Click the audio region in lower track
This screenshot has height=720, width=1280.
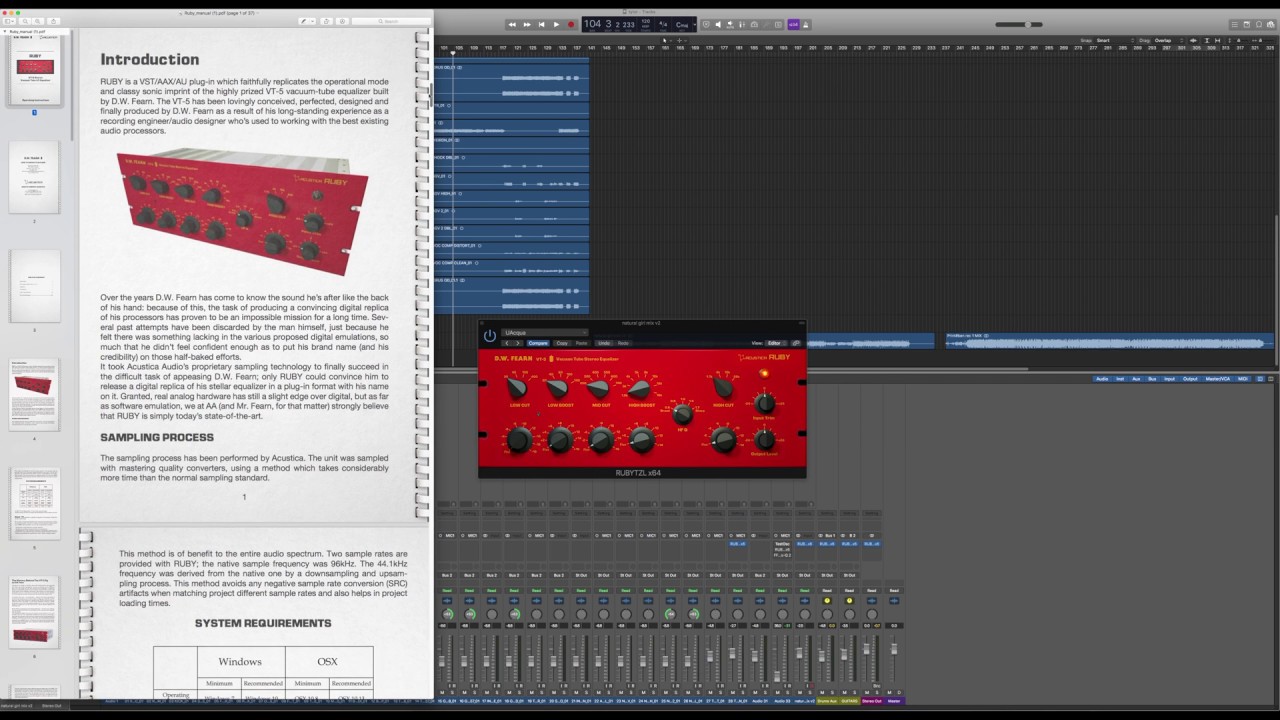point(1110,342)
